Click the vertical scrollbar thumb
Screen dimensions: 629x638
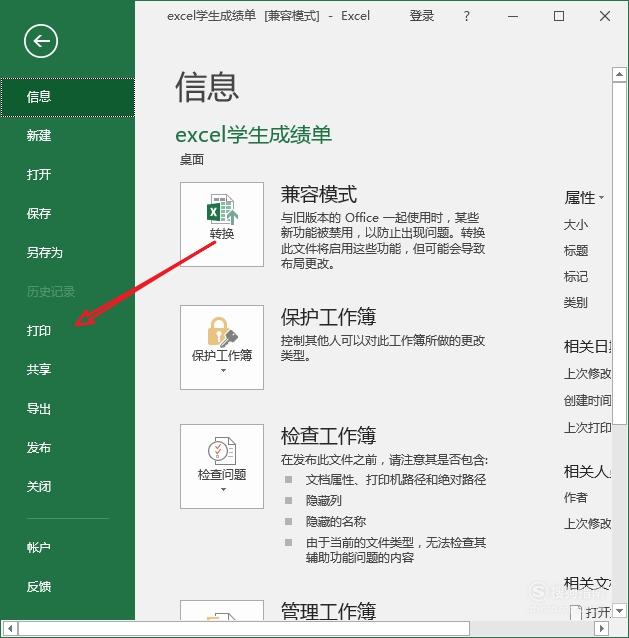click(619, 254)
